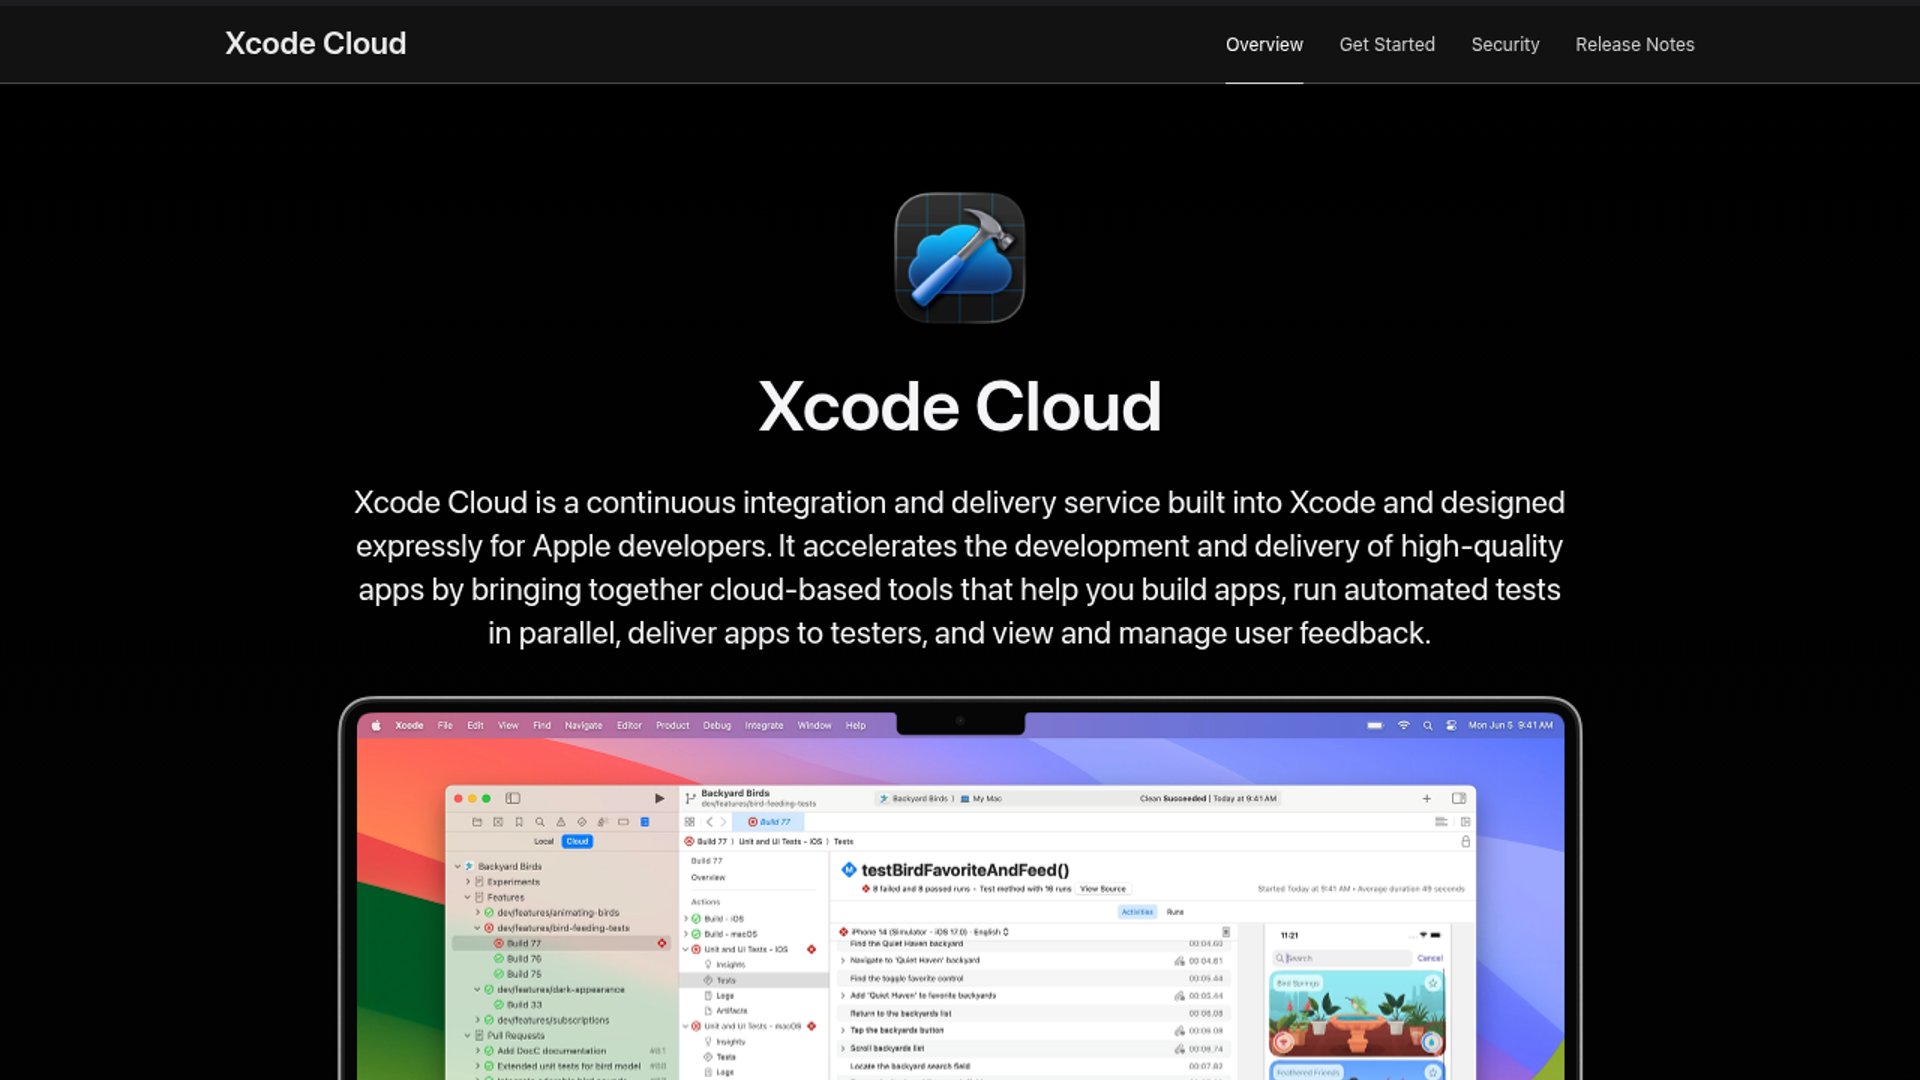1920x1080 pixels.
Task: Open the Project navigator folder icon
Action: click(477, 822)
